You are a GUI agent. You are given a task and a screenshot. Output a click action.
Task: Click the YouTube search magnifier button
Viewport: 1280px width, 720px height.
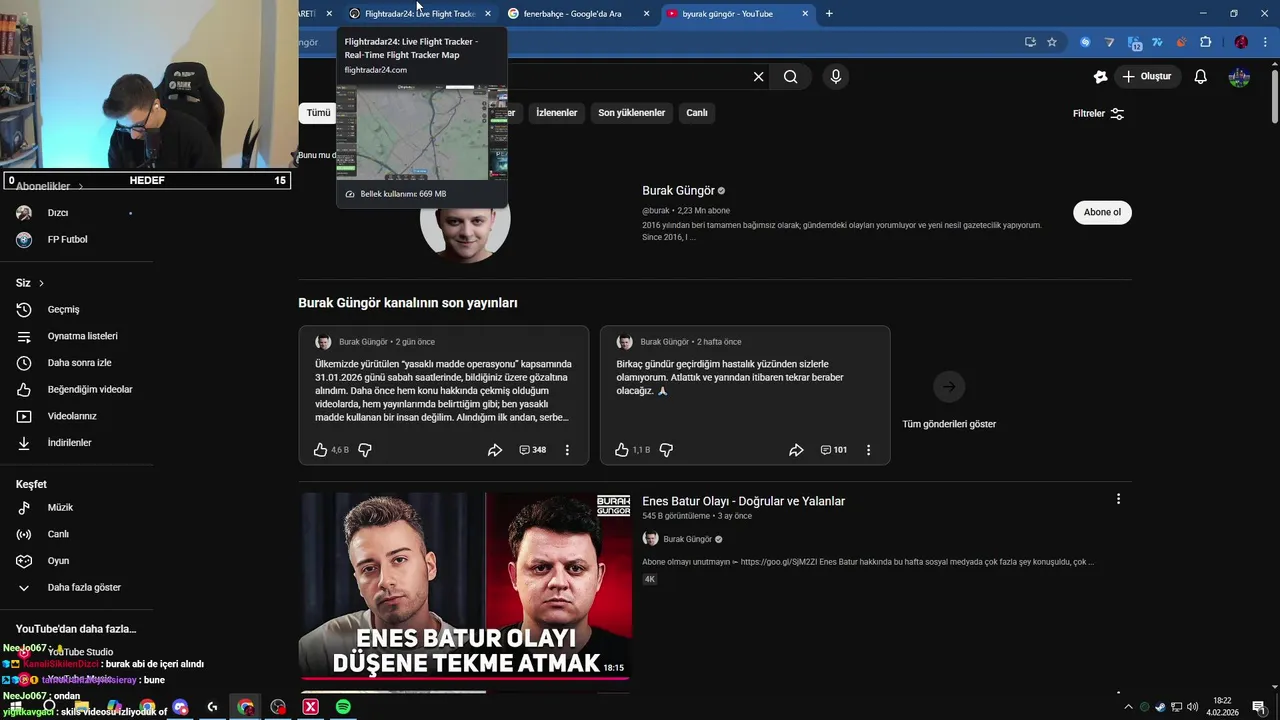[791, 77]
